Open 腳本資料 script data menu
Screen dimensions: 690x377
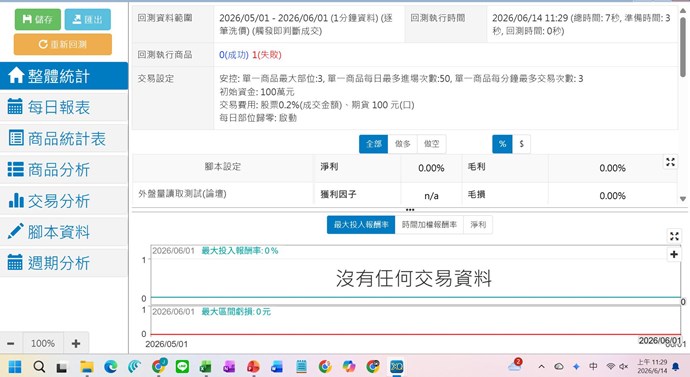[x=64, y=232]
